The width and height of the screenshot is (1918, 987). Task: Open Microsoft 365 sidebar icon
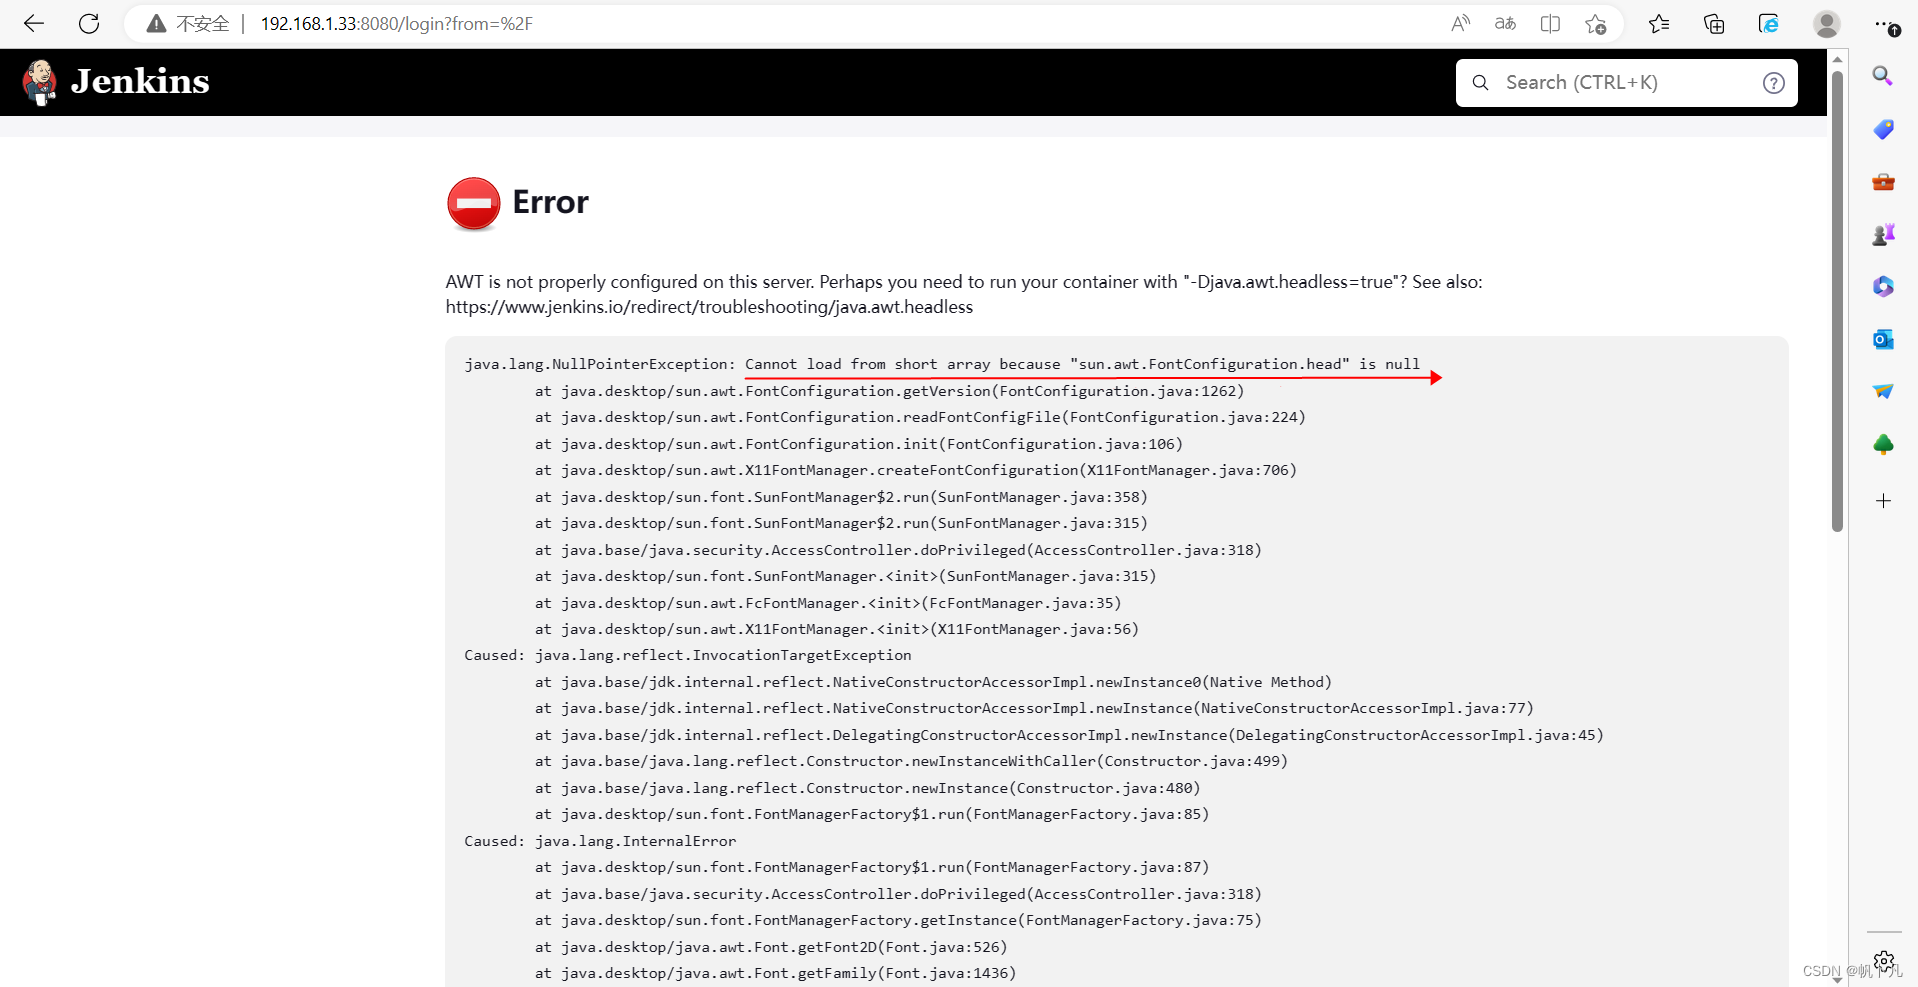pos(1884,286)
